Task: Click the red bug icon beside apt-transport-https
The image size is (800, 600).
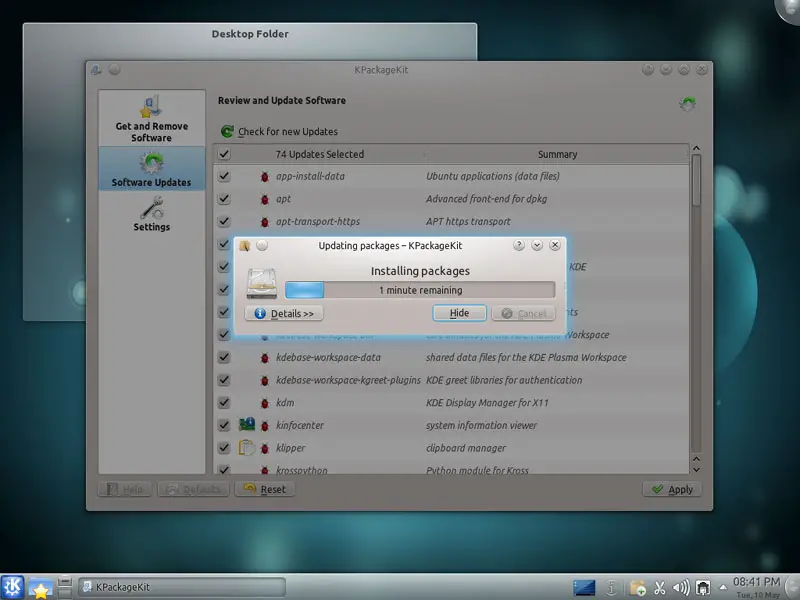Action: click(x=264, y=221)
